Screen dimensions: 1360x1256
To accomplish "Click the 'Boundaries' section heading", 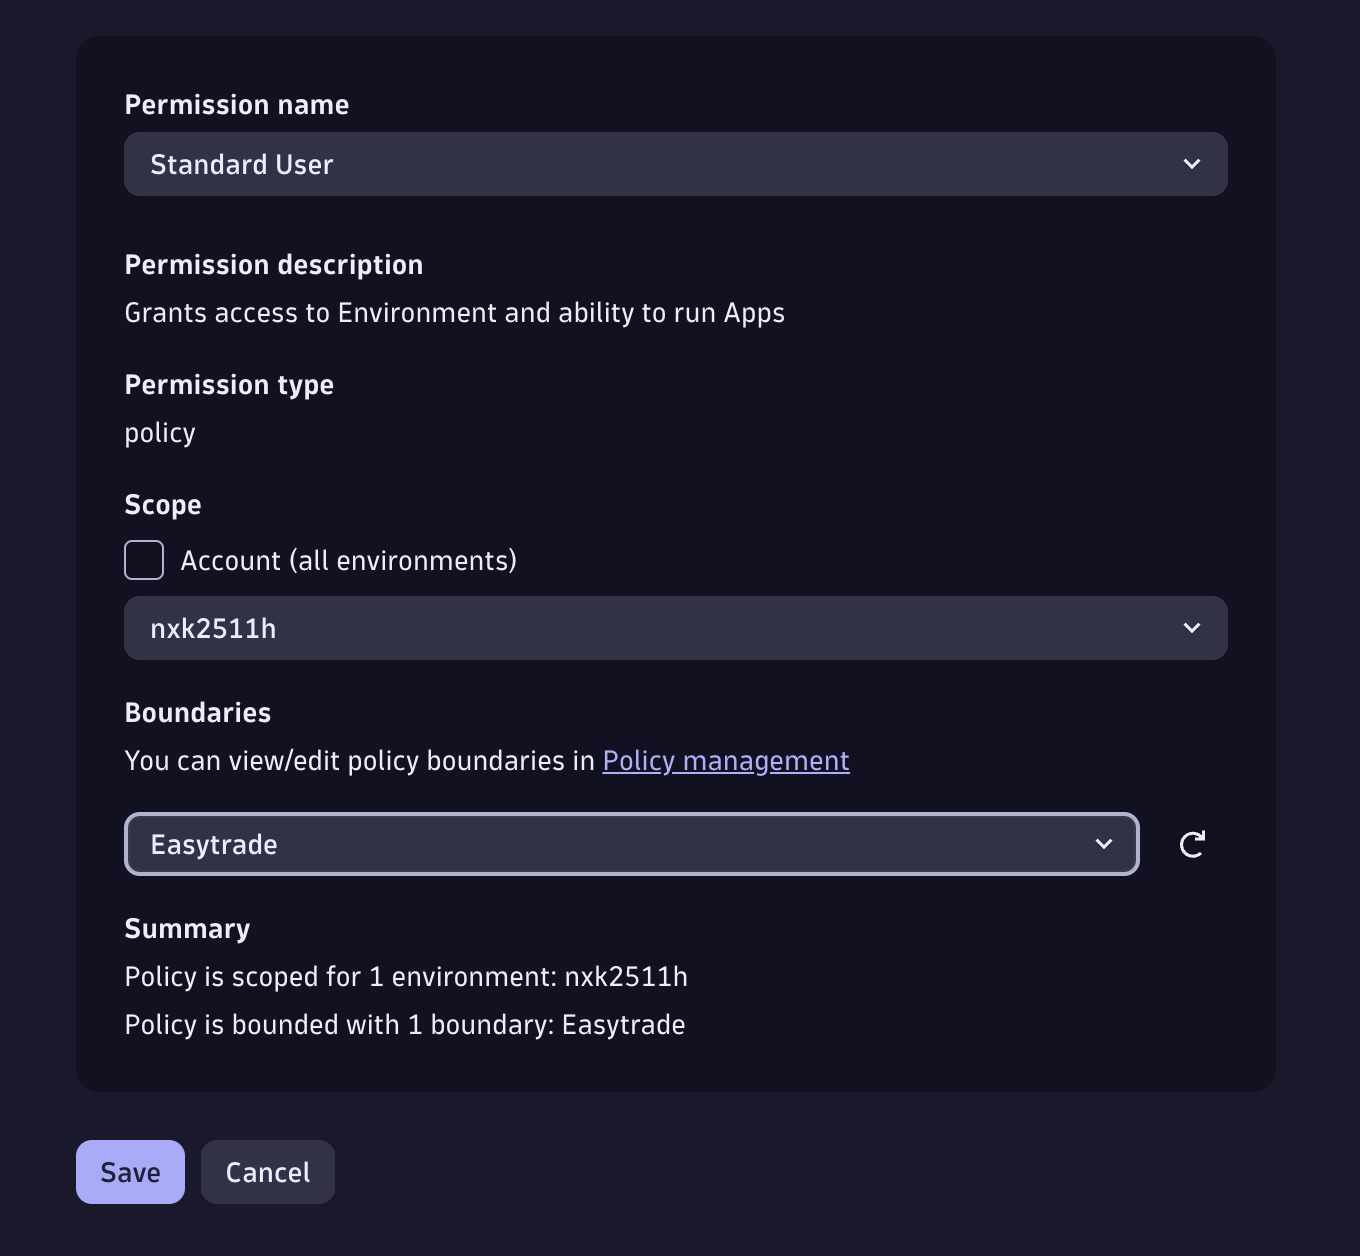I will pyautogui.click(x=198, y=713).
